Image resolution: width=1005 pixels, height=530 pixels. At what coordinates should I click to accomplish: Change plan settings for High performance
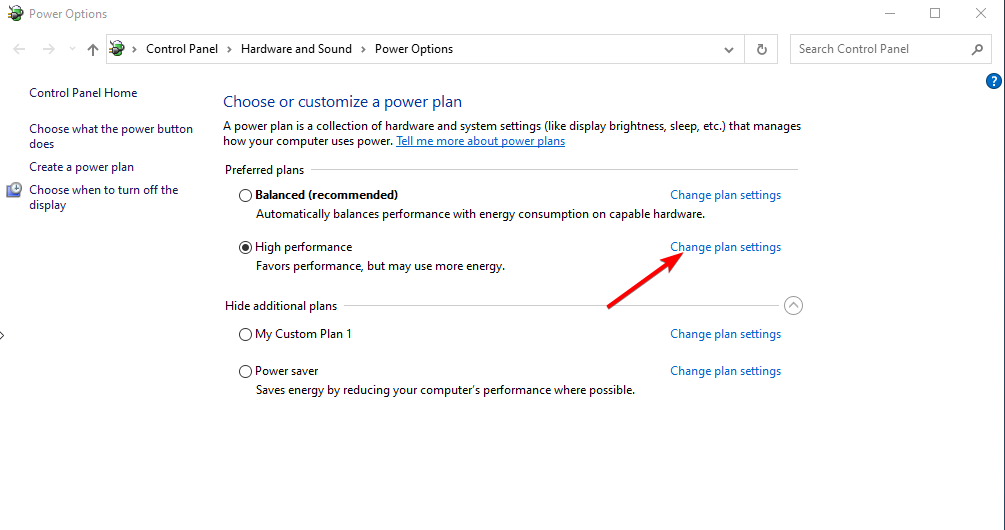(x=726, y=247)
